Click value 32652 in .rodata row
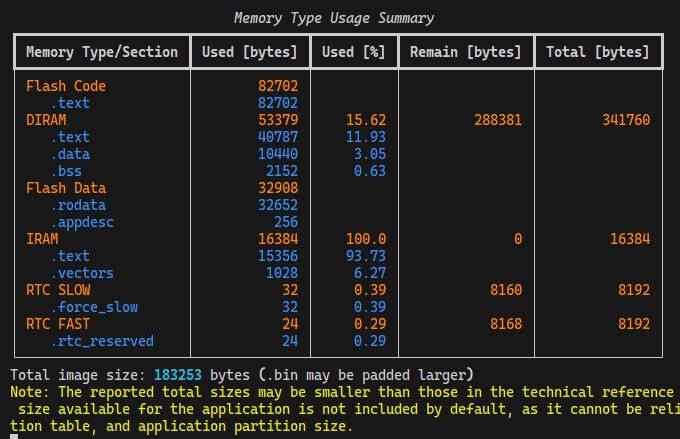 (x=278, y=205)
